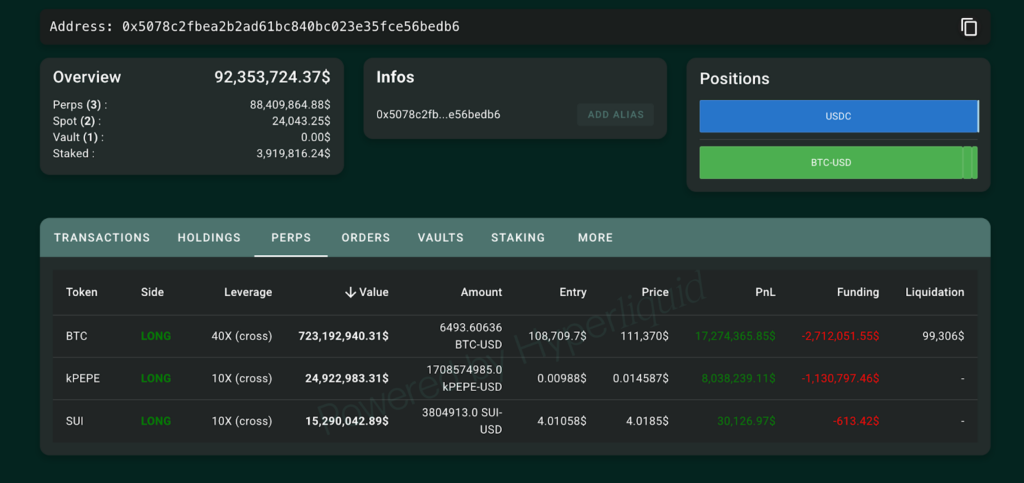The width and height of the screenshot is (1024, 483).
Task: Click kPEPE position value 24,922,983.31$
Action: point(347,379)
